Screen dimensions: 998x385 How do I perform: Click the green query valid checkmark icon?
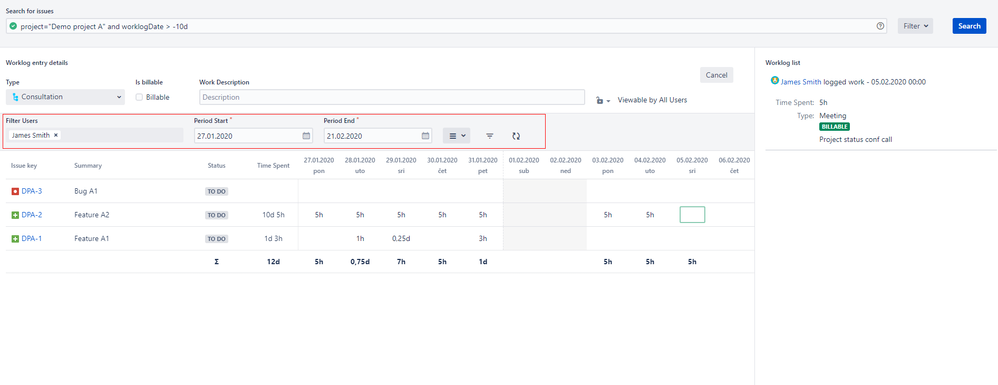(13, 26)
